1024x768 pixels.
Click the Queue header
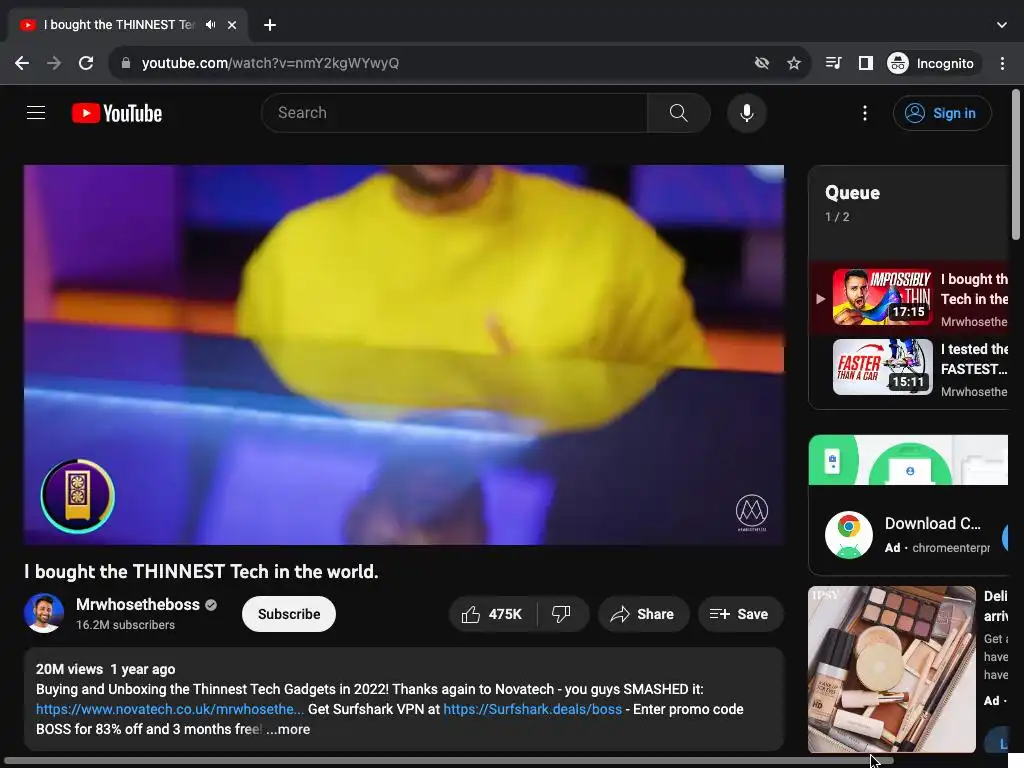pos(852,193)
